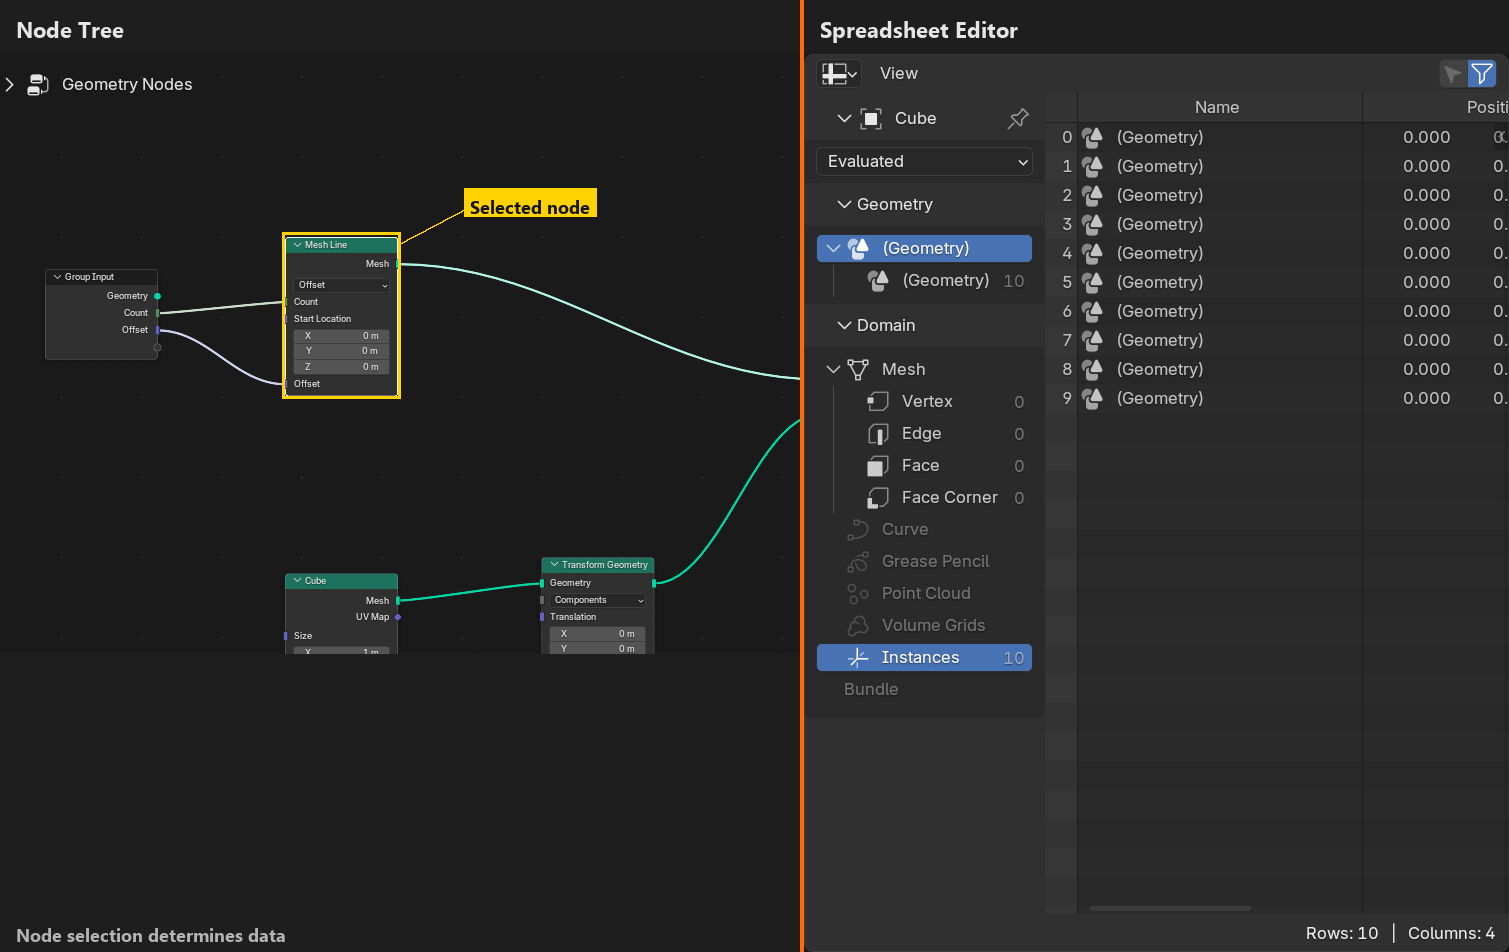Click the Vertex domain icon
Viewport: 1509px width, 952px height.
878,402
